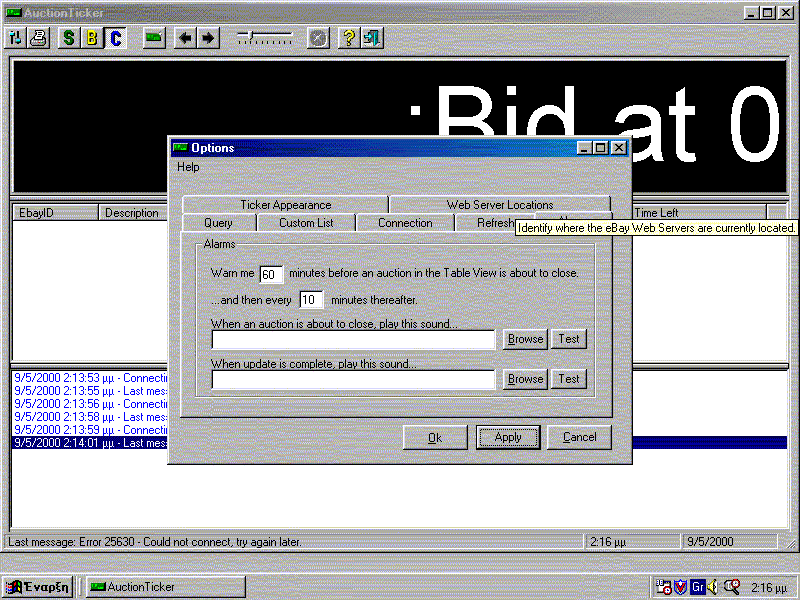Click the green ticker display toolbar icon
Screen dimensions: 800x600
154,38
